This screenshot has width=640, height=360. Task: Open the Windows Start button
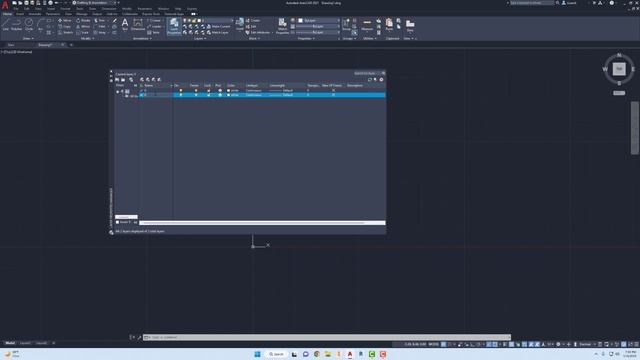click(257, 354)
